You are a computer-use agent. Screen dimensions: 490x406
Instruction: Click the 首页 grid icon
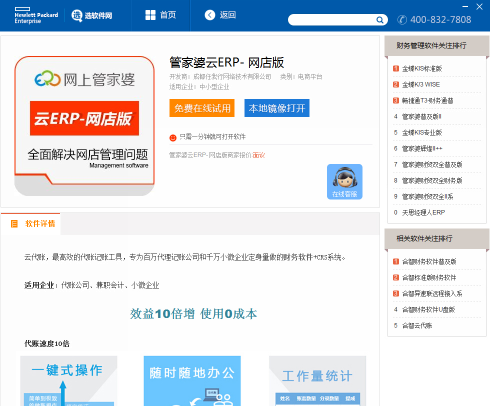[150, 15]
